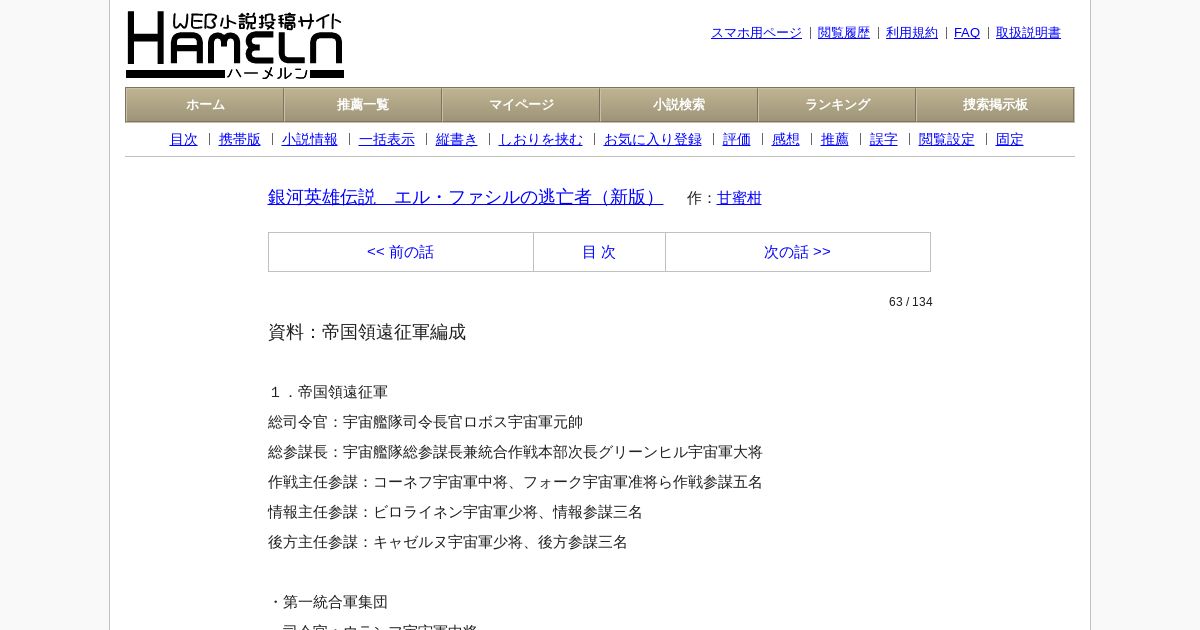Click the page counter 63 / 134
Viewport: 1200px width, 630px height.
click(x=911, y=302)
